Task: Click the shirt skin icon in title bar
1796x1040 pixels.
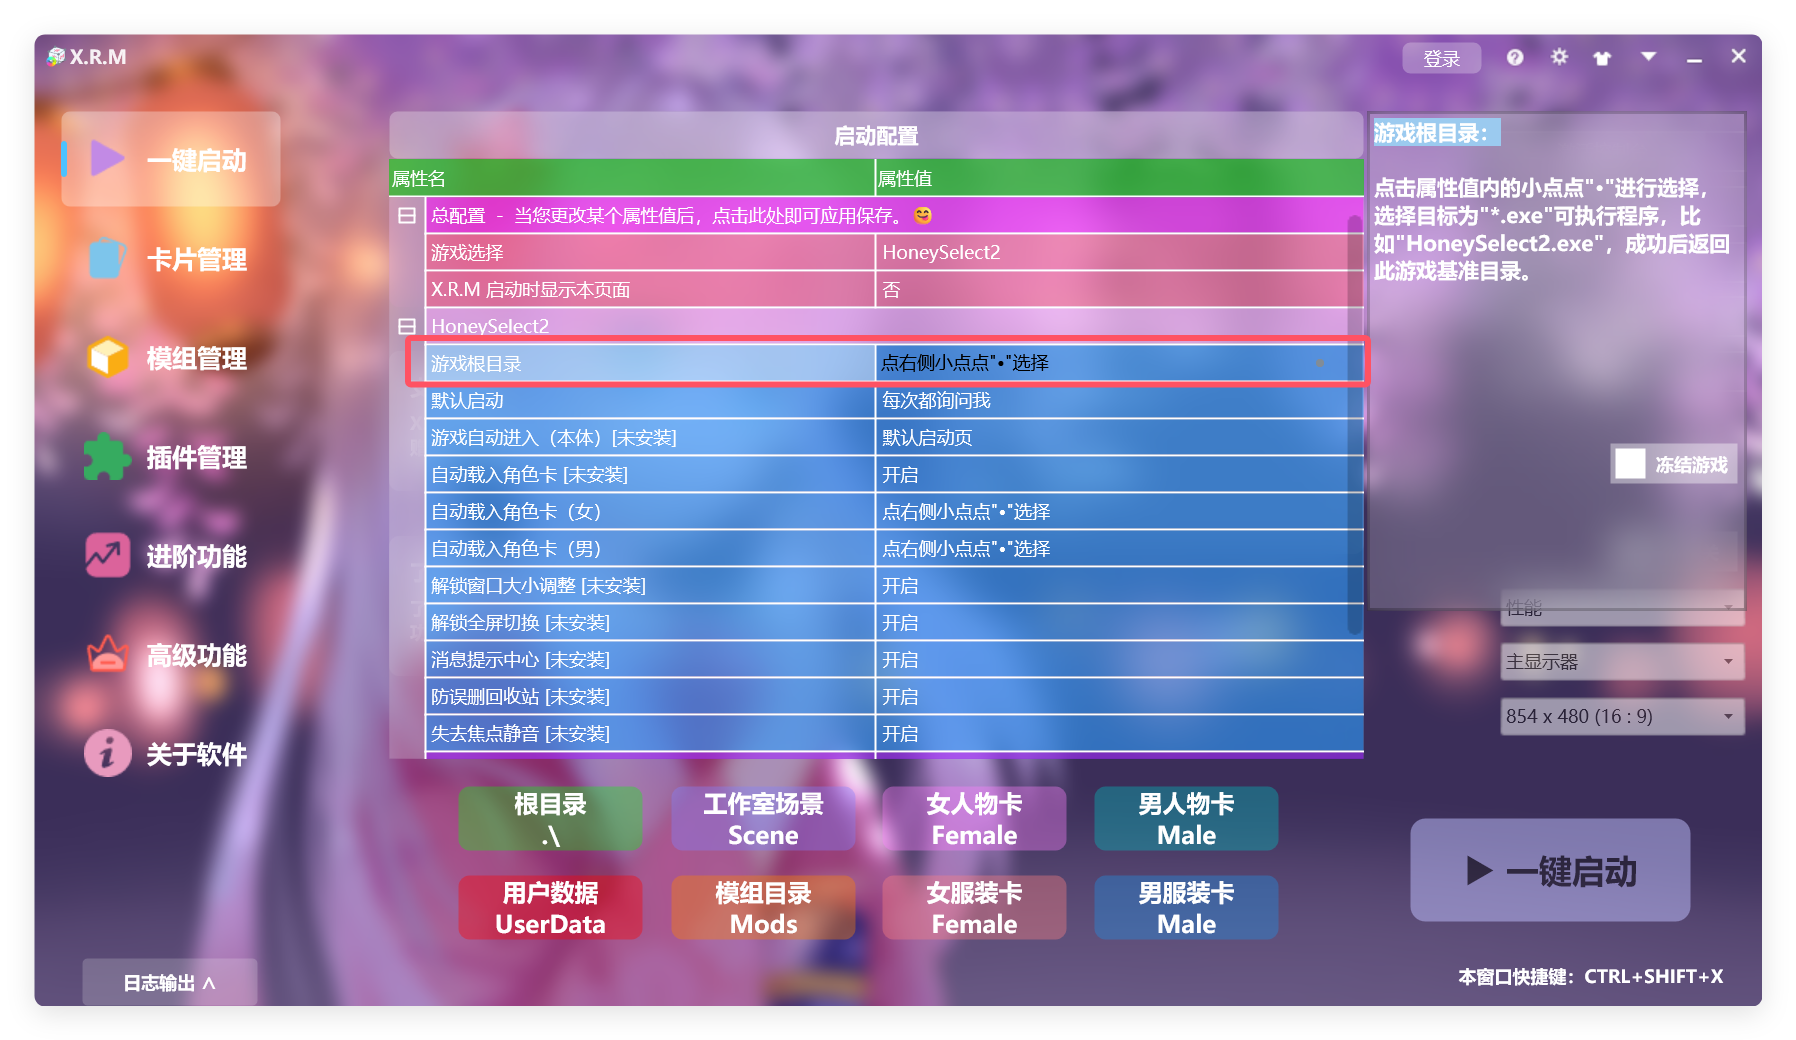Action: [x=1602, y=58]
